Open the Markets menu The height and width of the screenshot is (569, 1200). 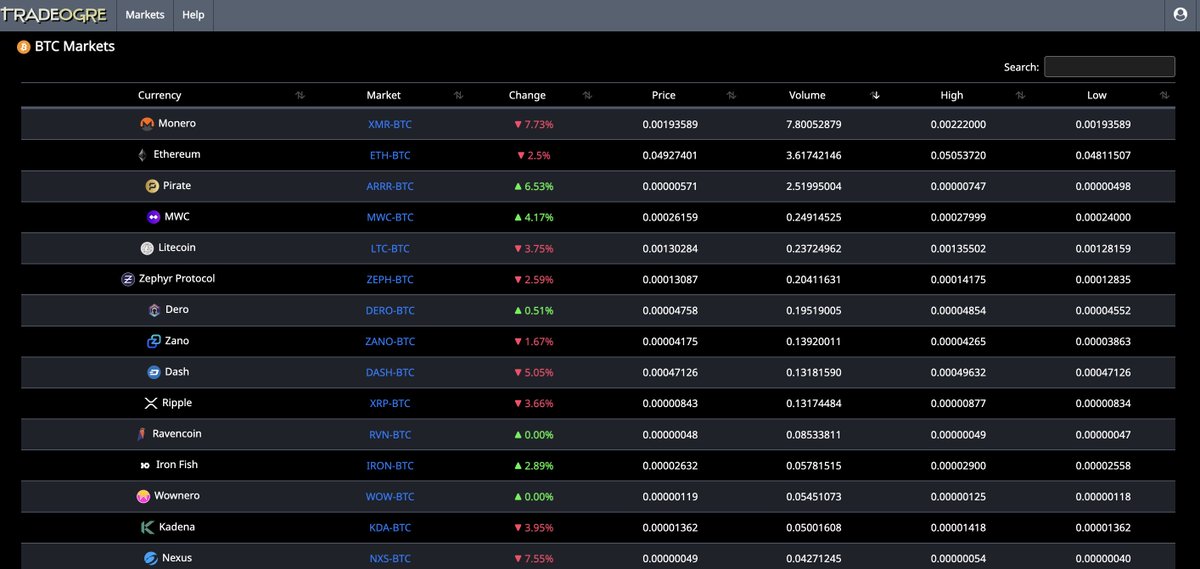tap(145, 15)
